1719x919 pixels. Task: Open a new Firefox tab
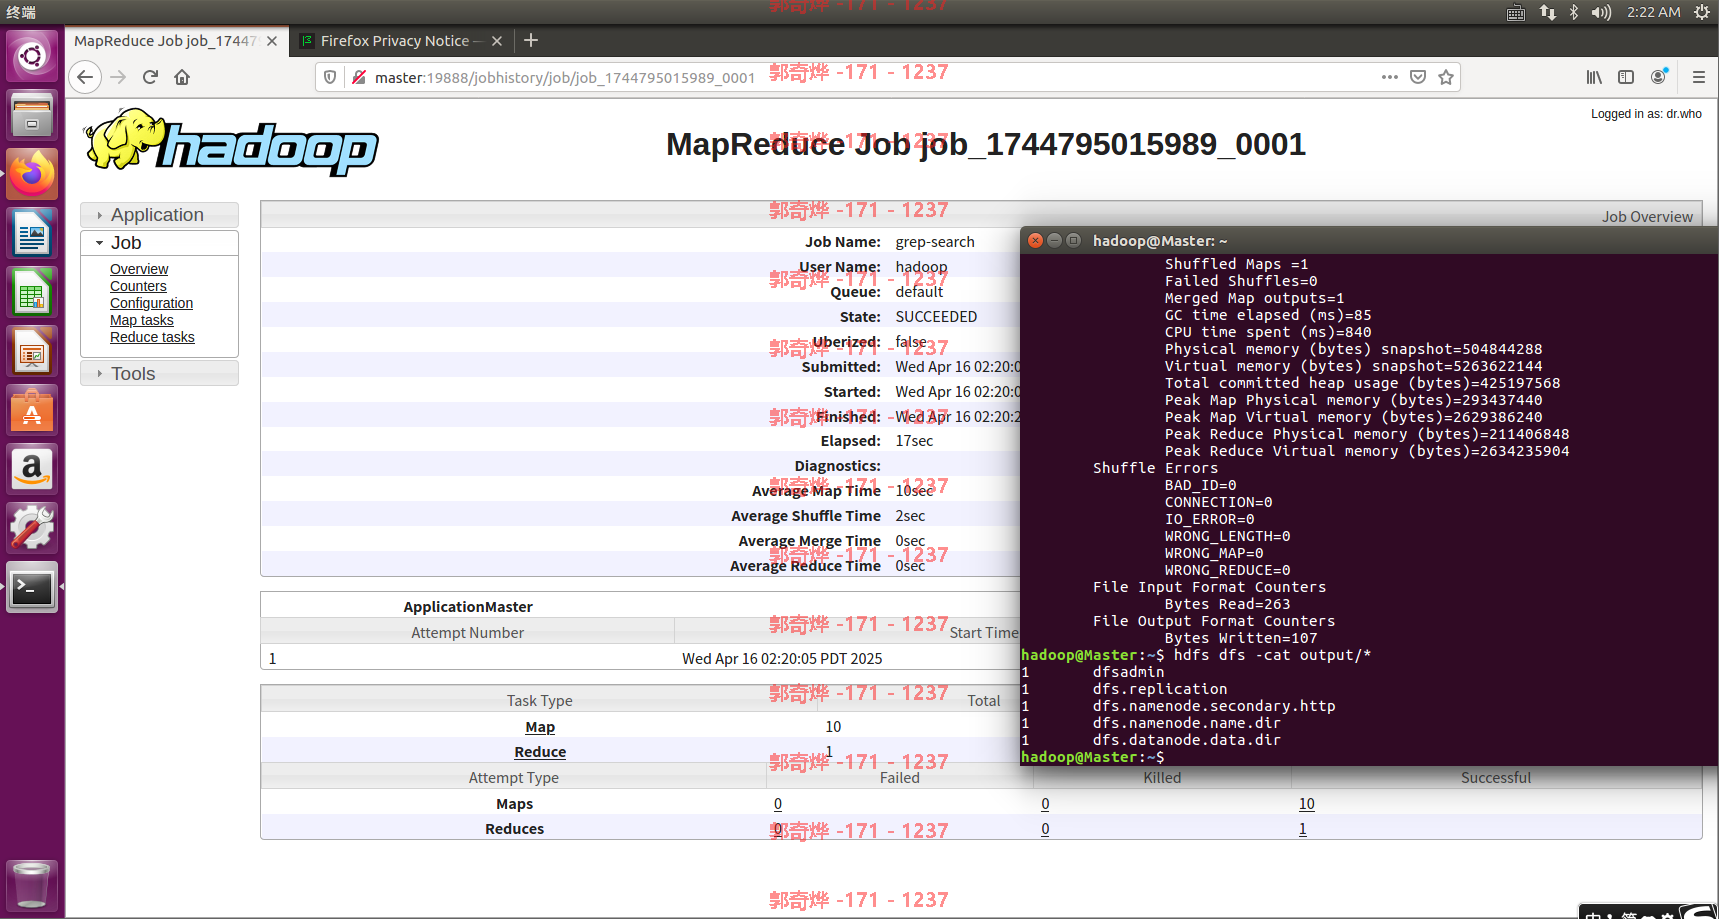tap(531, 40)
